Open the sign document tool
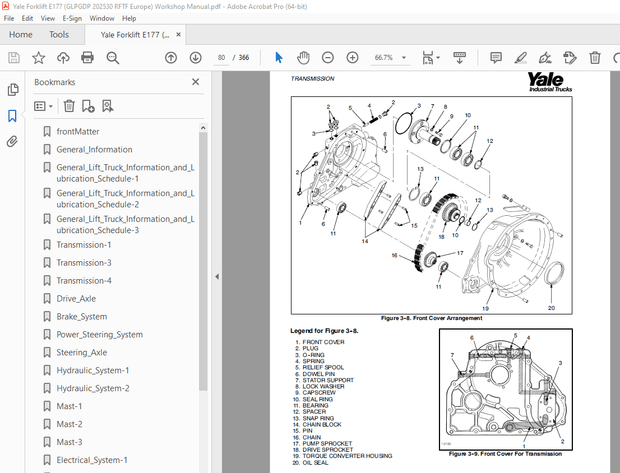 (x=545, y=58)
